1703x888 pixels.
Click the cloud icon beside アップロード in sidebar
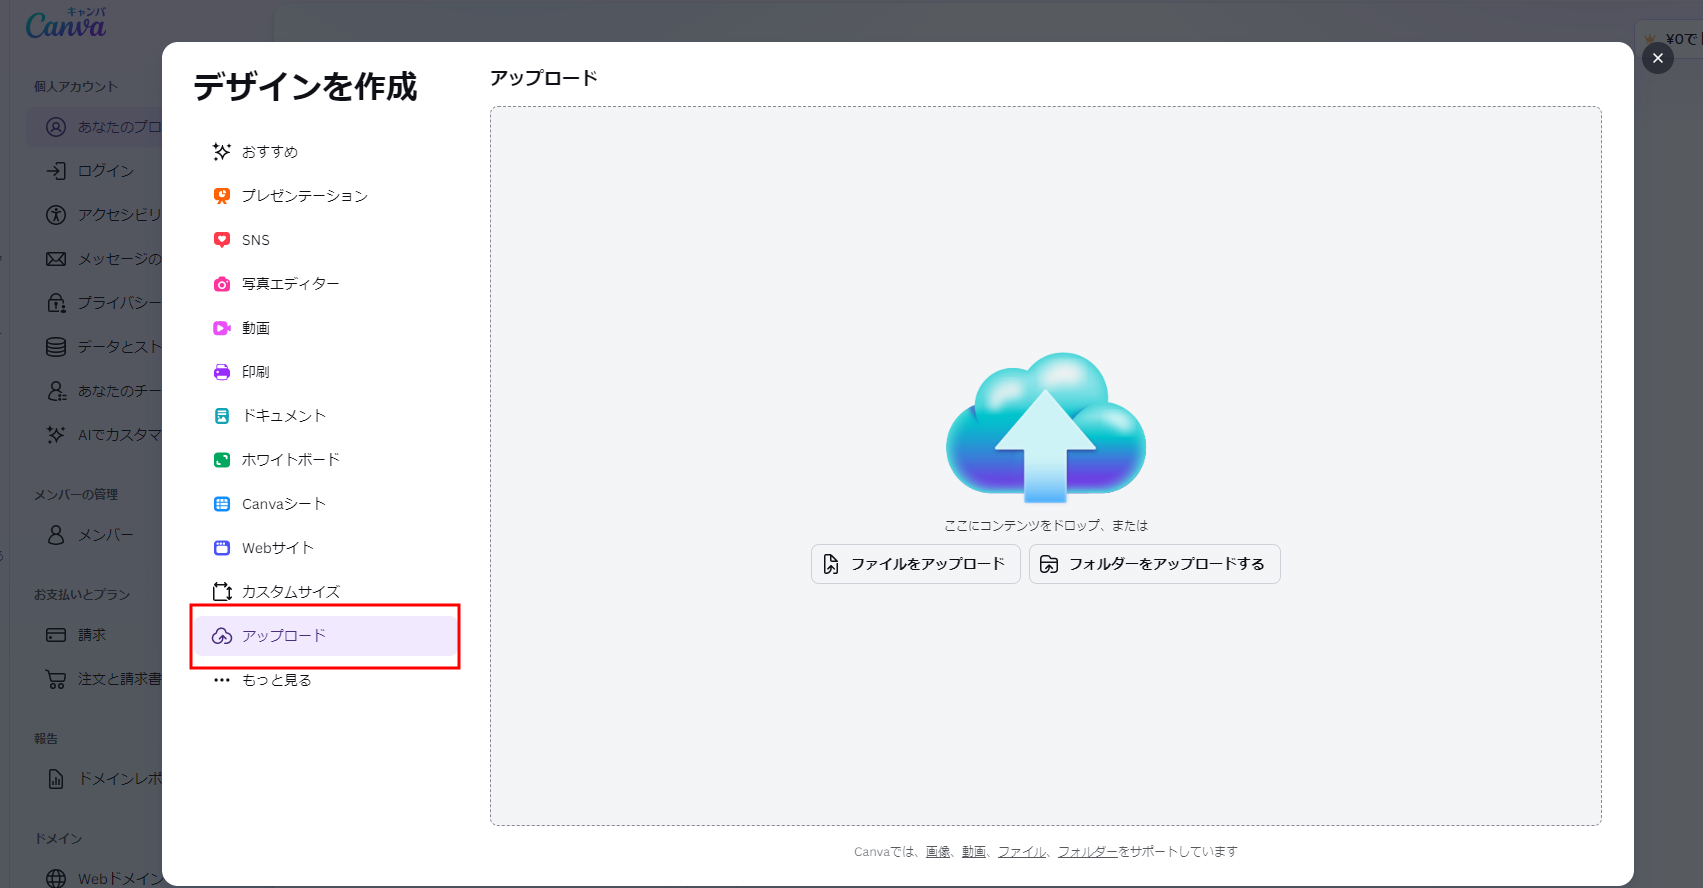click(x=222, y=636)
